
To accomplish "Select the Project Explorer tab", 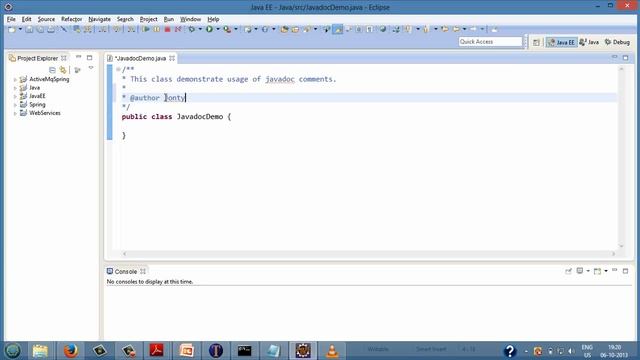I will tap(37, 58).
